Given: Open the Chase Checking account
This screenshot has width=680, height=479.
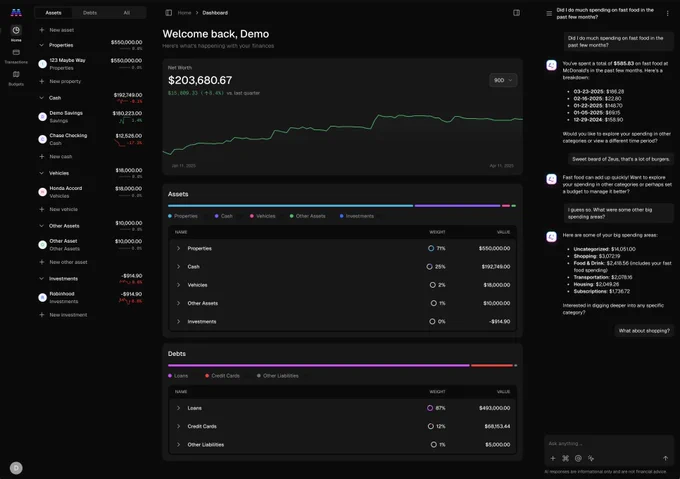Looking at the screenshot, I should [90, 139].
